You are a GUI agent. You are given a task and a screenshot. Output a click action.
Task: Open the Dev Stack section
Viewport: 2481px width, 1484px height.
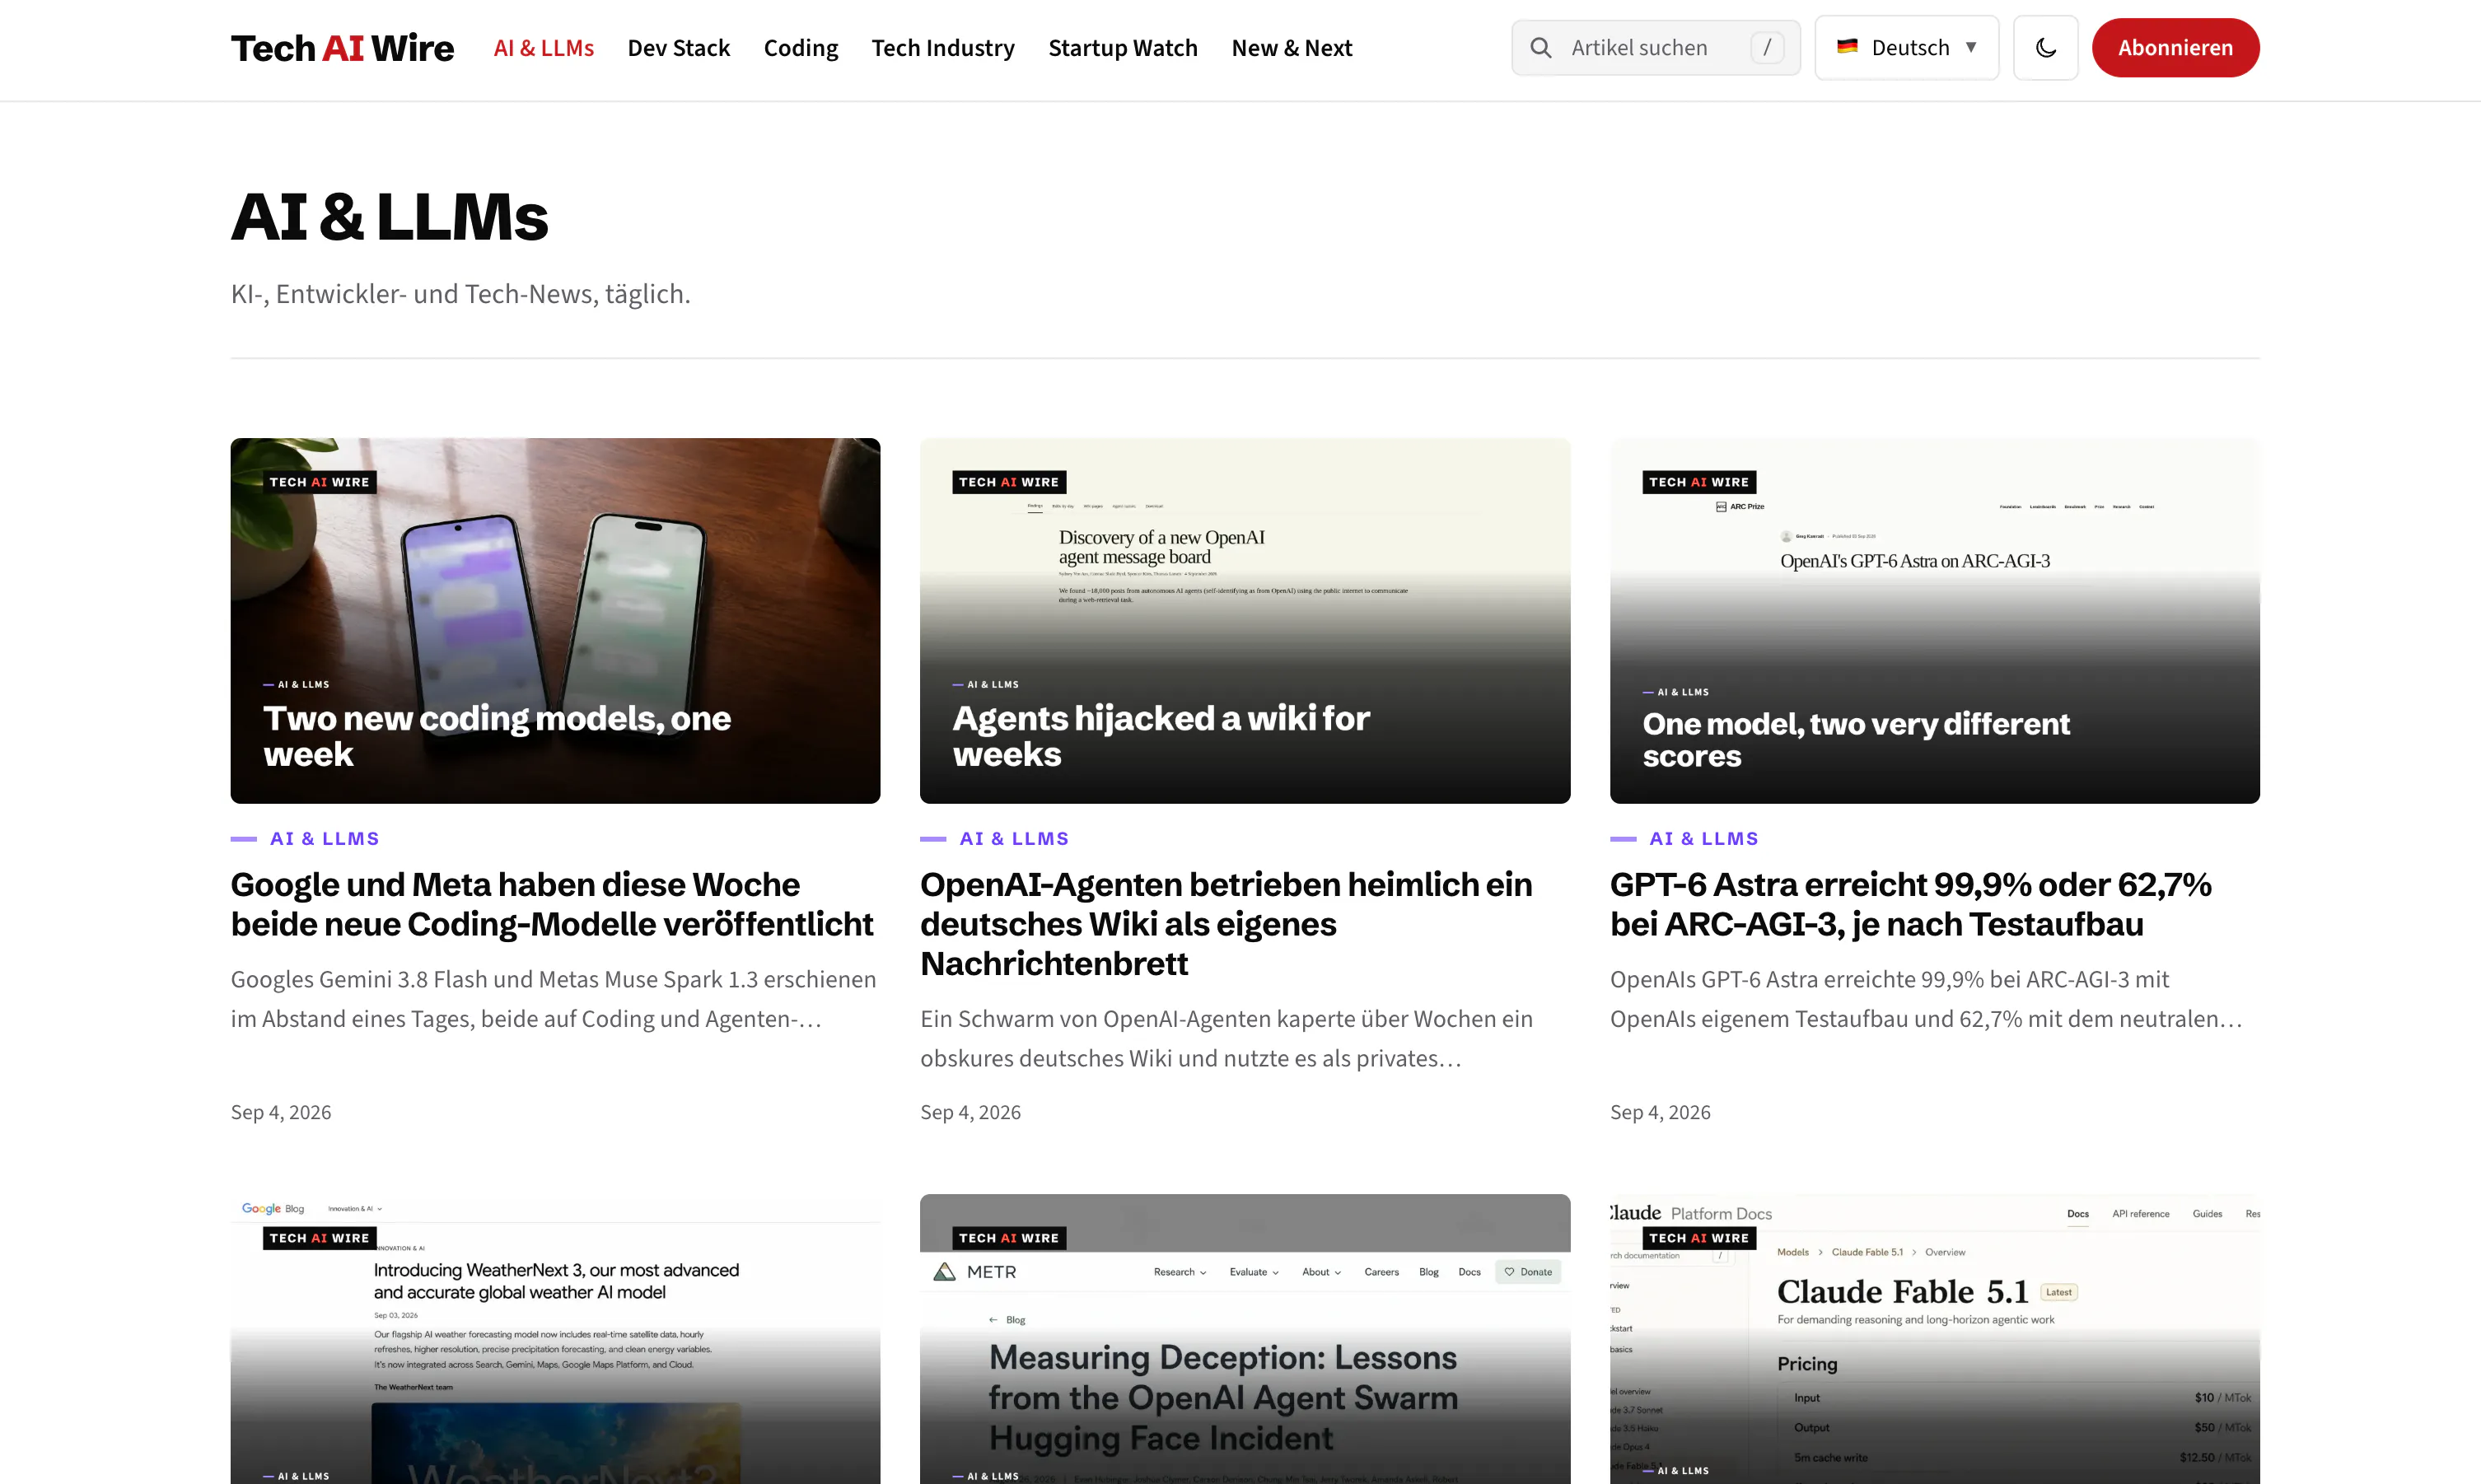679,48
